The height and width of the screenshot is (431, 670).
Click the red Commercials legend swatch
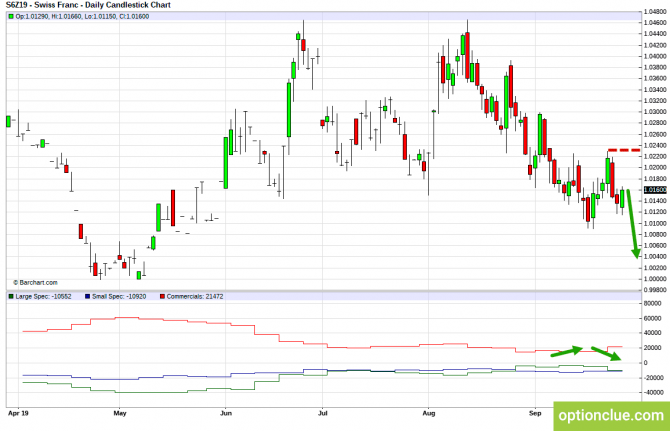(x=162, y=296)
